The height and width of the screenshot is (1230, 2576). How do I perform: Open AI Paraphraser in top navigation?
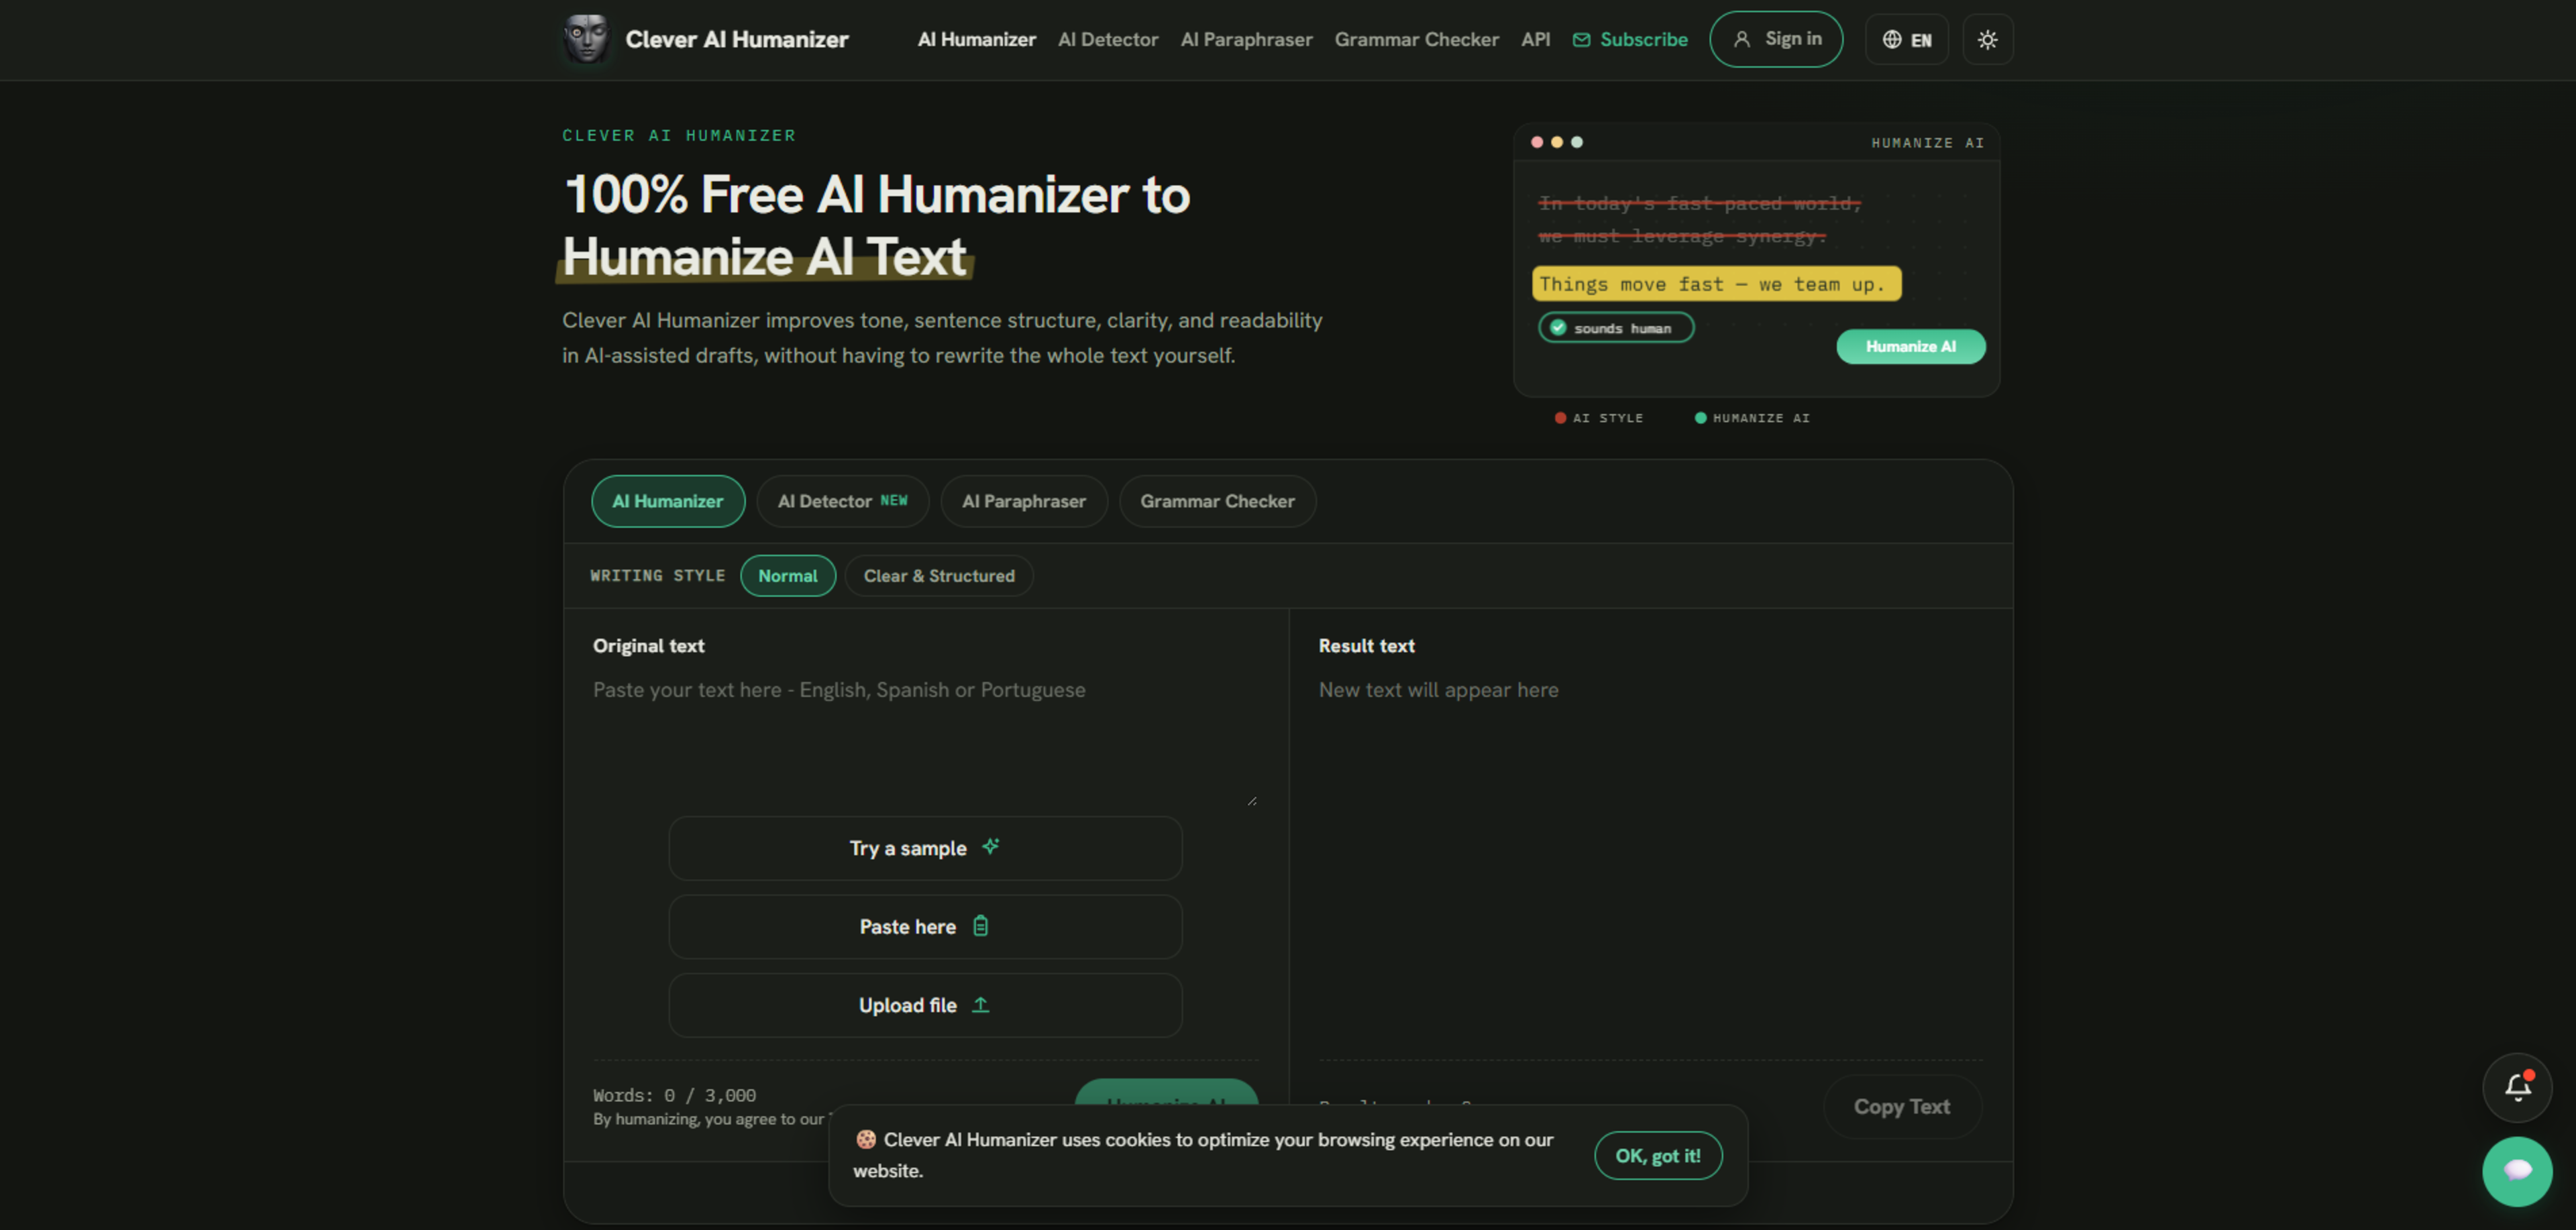pyautogui.click(x=1246, y=40)
